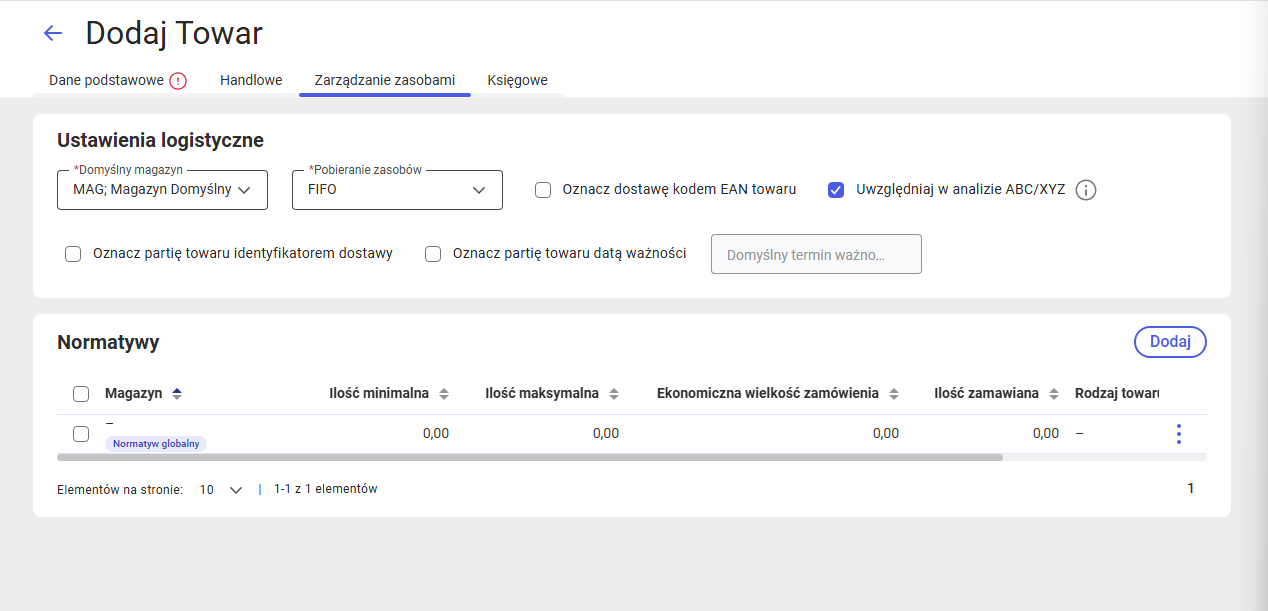
Task: Click the Ilość maksymalna cell 0,00
Action: (x=606, y=434)
